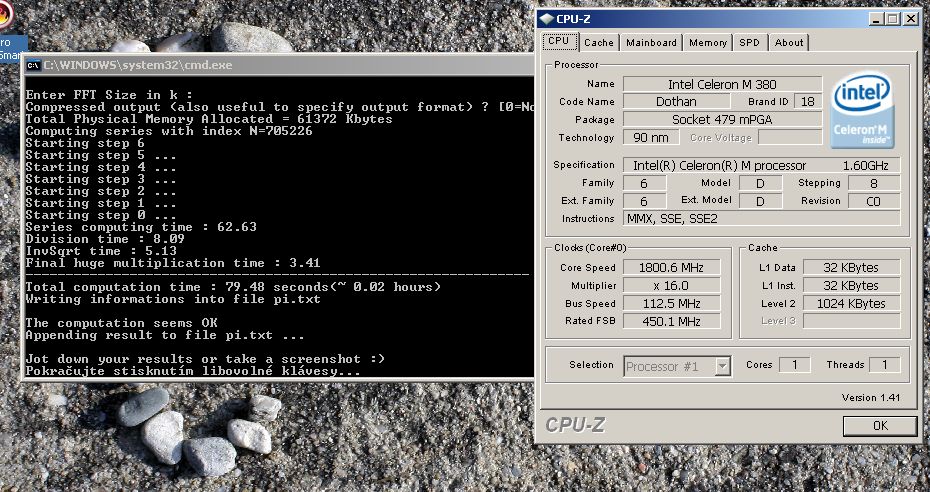Click the 'InvSqrt time : 5.13' line
The height and width of the screenshot is (492, 930).
(x=101, y=251)
